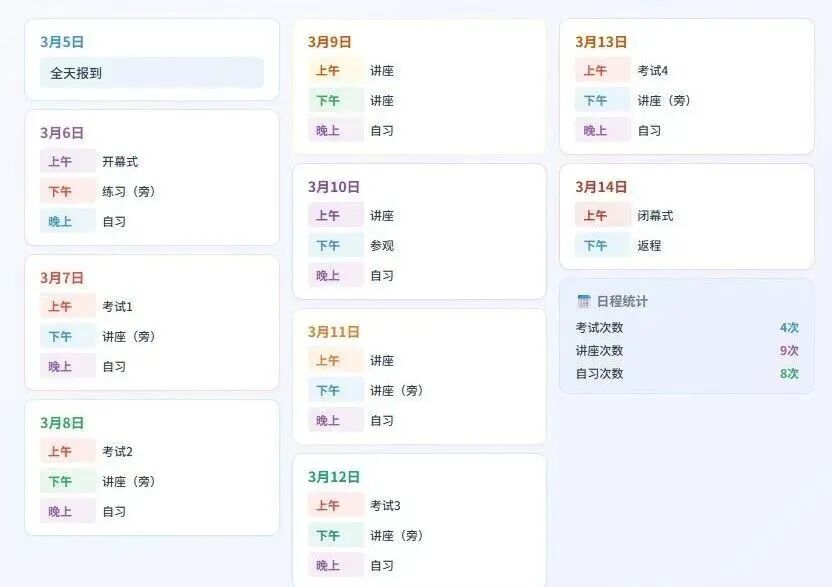Select the 返程 afternoon entry on 3月14日

649,246
